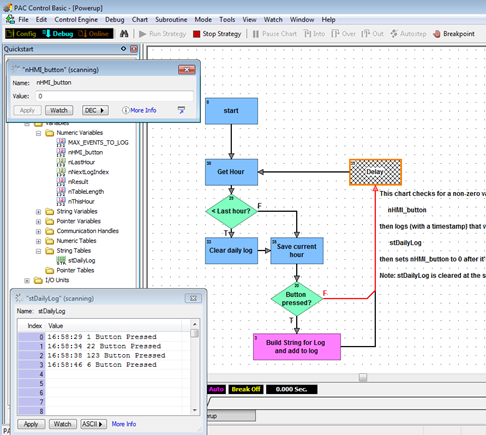Image resolution: width=486 pixels, height=435 pixels.
Task: Click the Last hour? condition block
Action: pyautogui.click(x=231, y=211)
